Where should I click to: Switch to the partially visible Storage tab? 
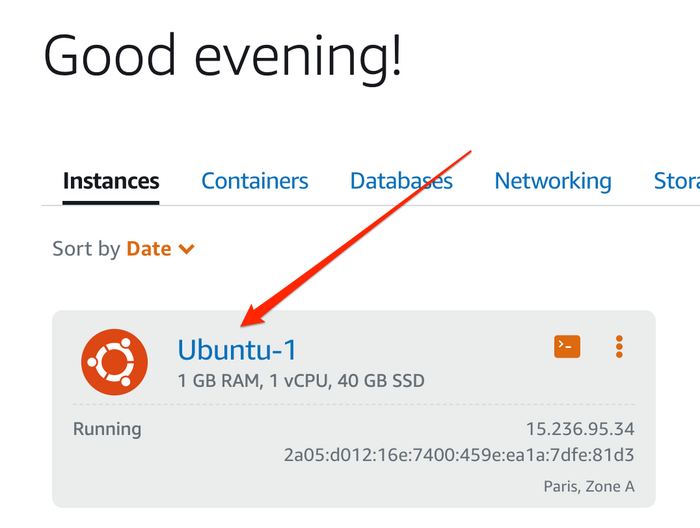[676, 181]
